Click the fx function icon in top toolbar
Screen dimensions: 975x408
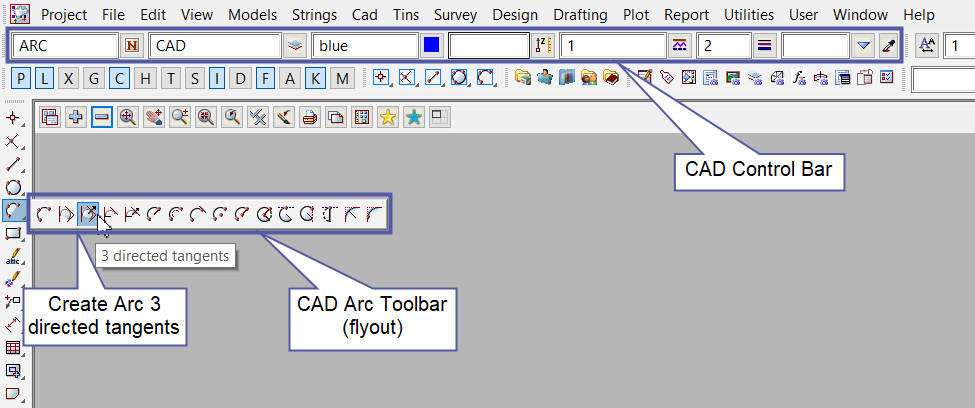click(x=798, y=78)
